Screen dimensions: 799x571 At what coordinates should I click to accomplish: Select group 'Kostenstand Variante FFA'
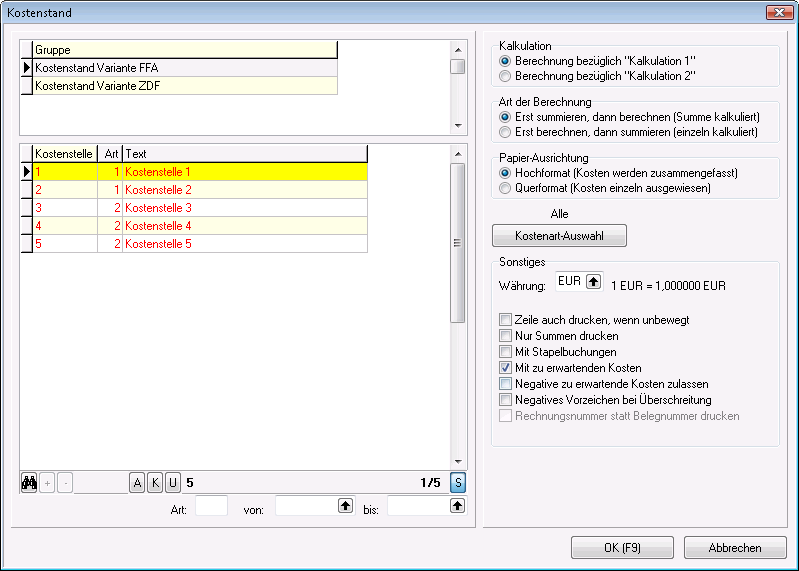(185, 68)
